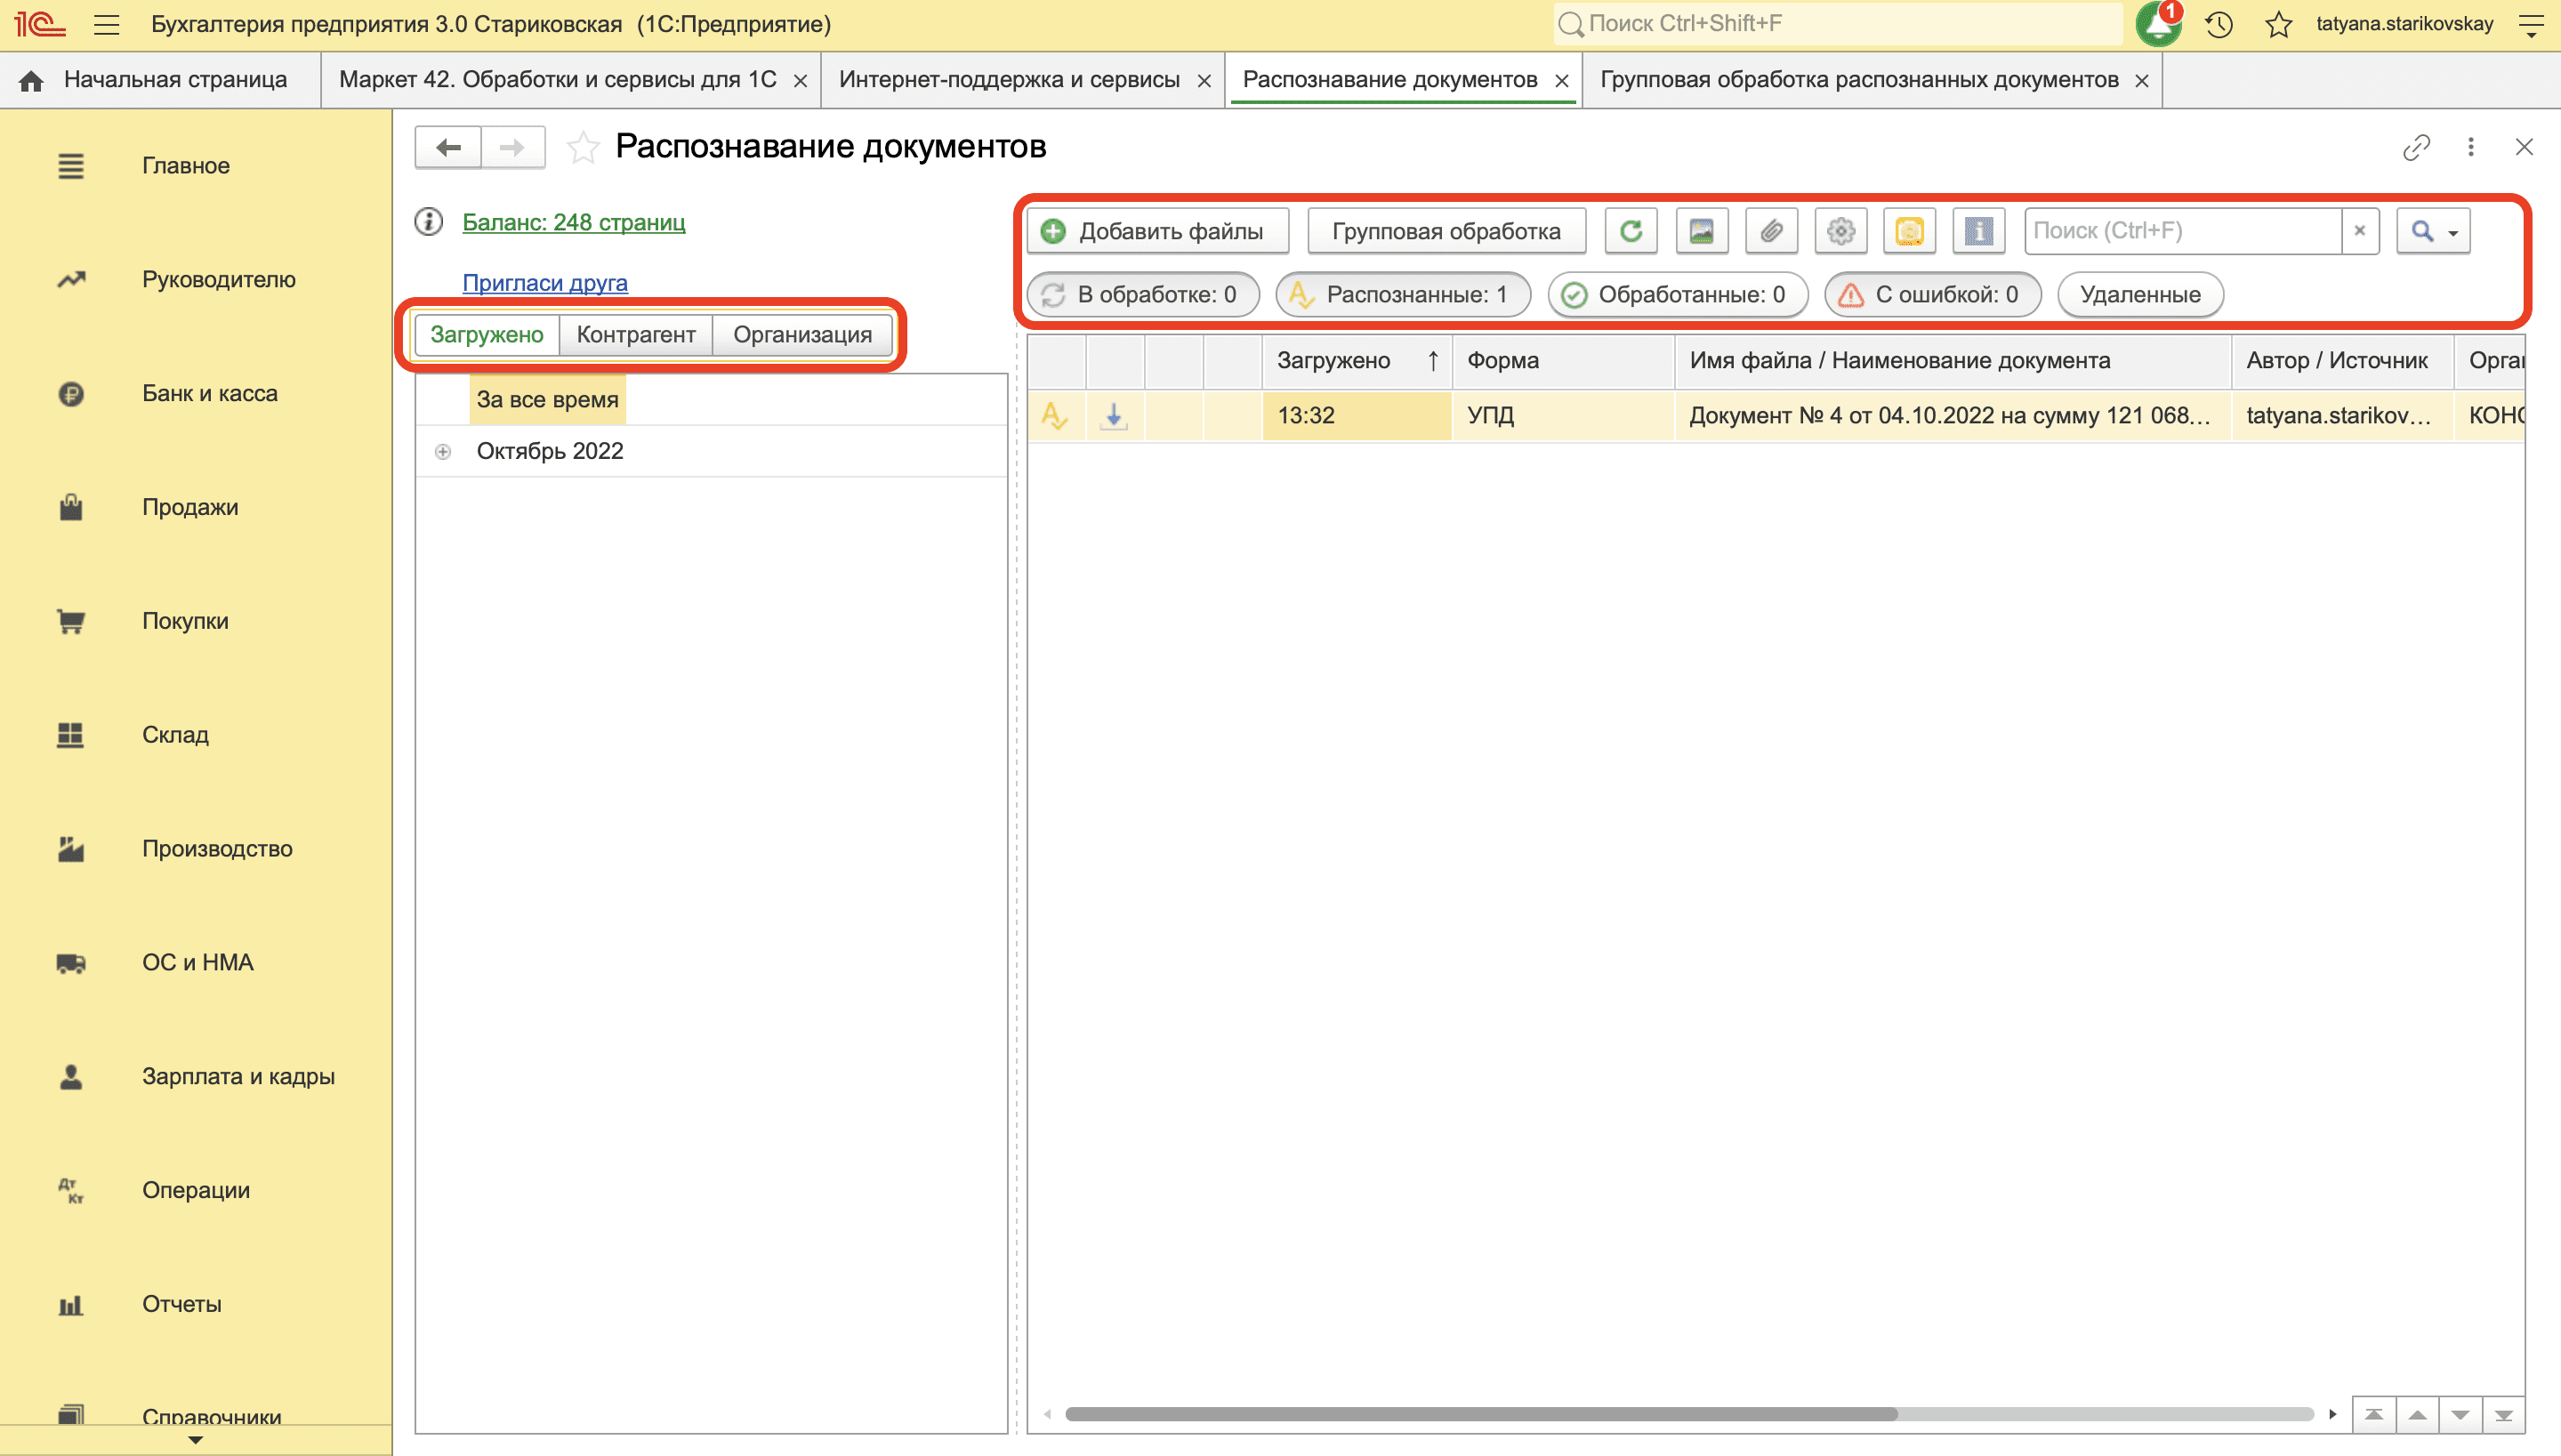2561x1456 pixels.
Task: Toggle the 'Обработанные: 0' filter
Action: click(x=1678, y=294)
